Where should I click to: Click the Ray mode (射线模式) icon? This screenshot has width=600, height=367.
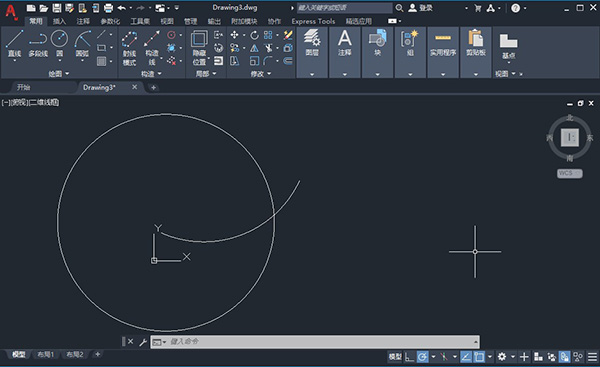click(129, 48)
